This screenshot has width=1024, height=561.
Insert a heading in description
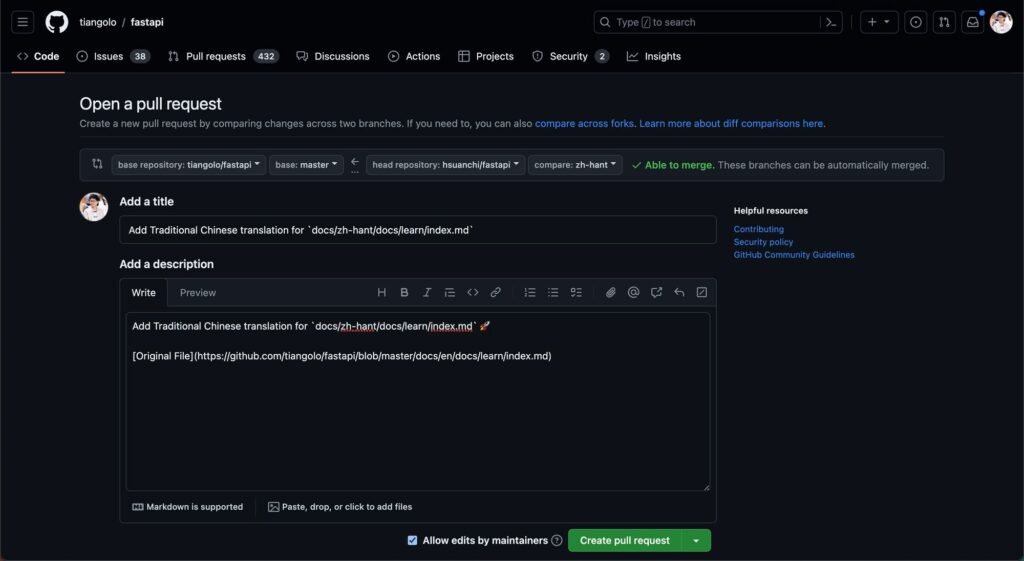coord(381,293)
